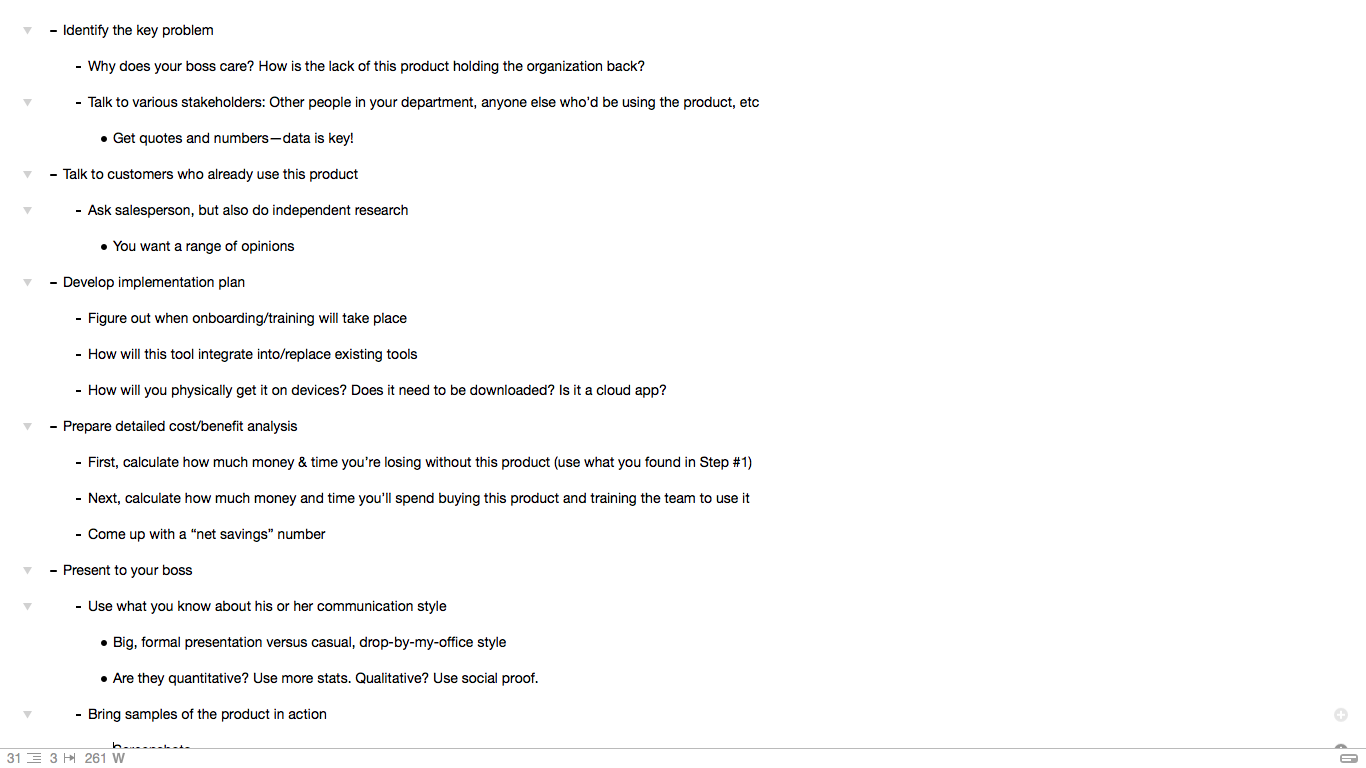Screen dimensions: 1366x768
Task: Click the panel toggle icon in status bar corner
Action: pyautogui.click(x=1348, y=759)
